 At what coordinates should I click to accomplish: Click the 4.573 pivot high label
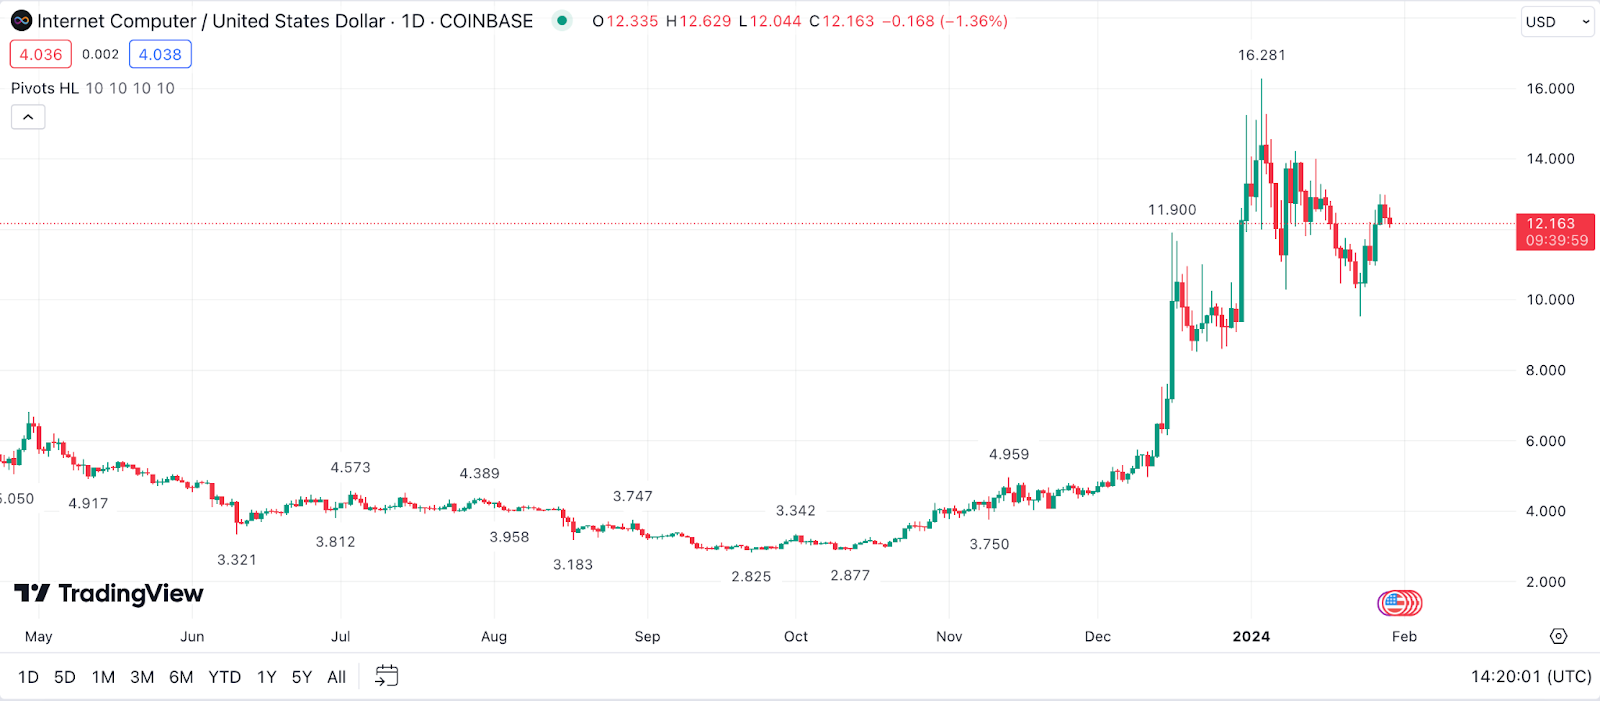tap(351, 468)
